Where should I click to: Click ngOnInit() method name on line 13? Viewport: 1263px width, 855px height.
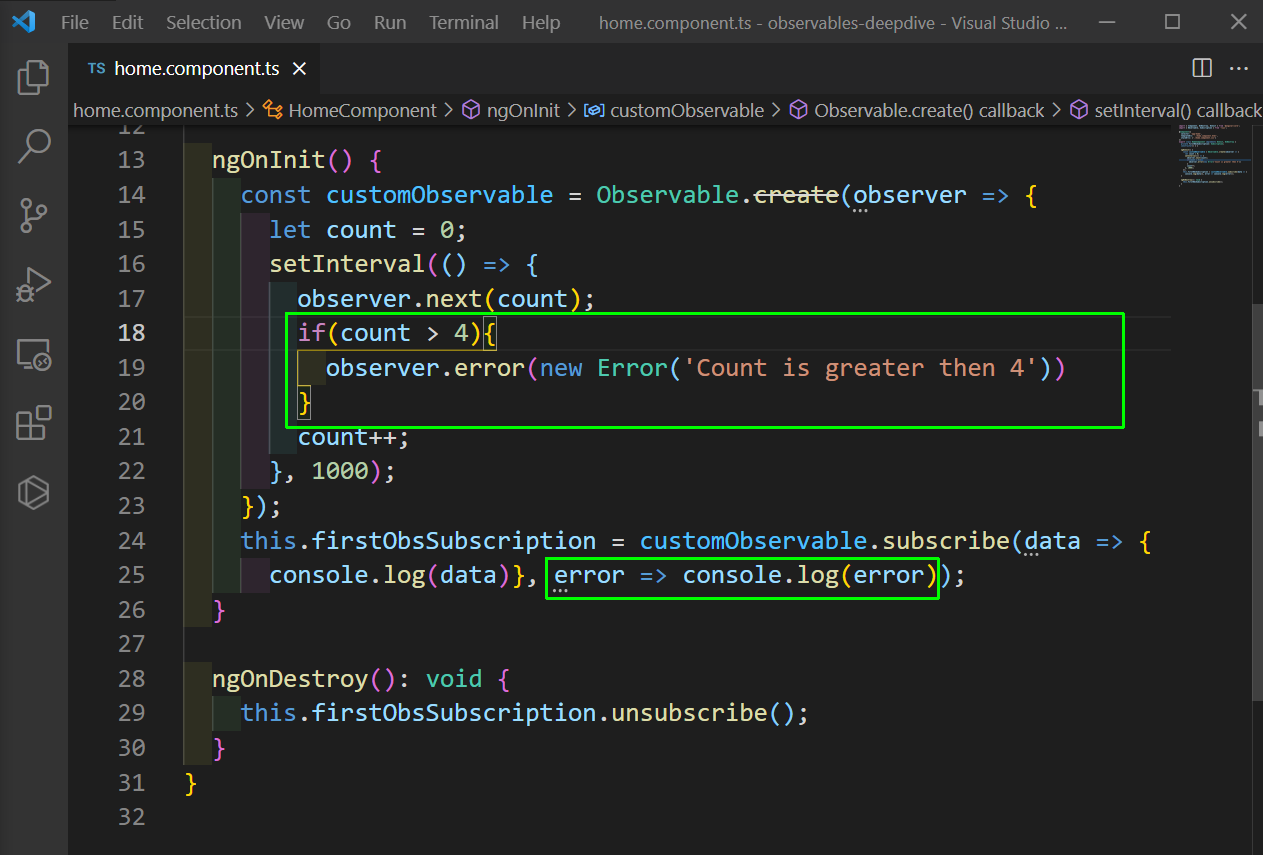point(283,160)
